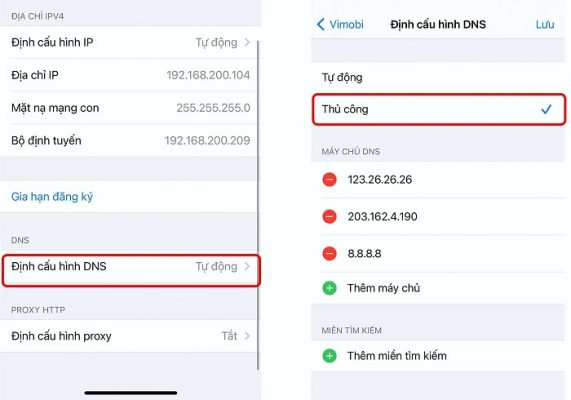Select the Thủ công DNS option
Viewport: 571px width, 400px height.
(439, 109)
